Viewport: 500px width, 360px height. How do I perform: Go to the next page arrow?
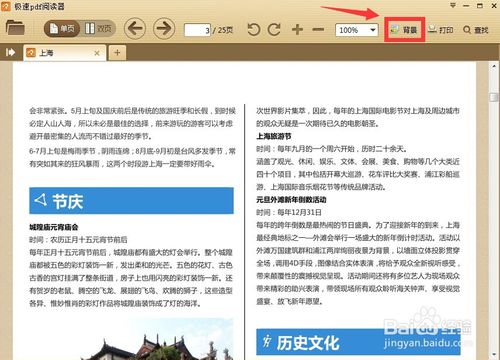click(x=164, y=29)
